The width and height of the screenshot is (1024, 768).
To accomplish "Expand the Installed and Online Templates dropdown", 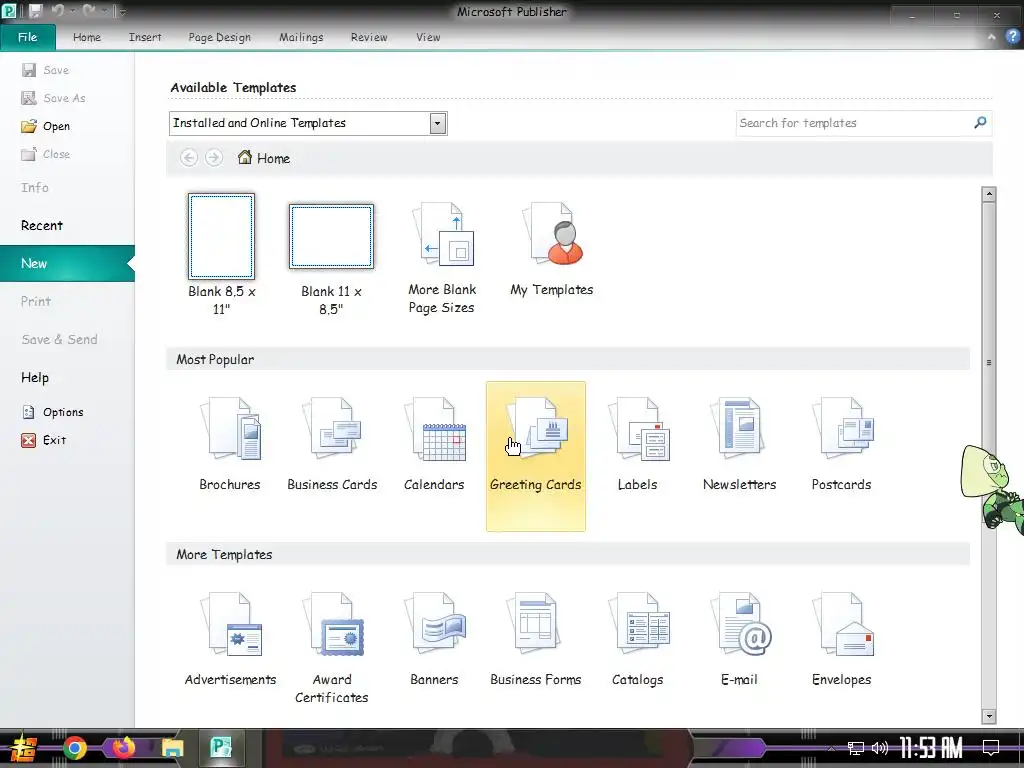I will pyautogui.click(x=438, y=123).
